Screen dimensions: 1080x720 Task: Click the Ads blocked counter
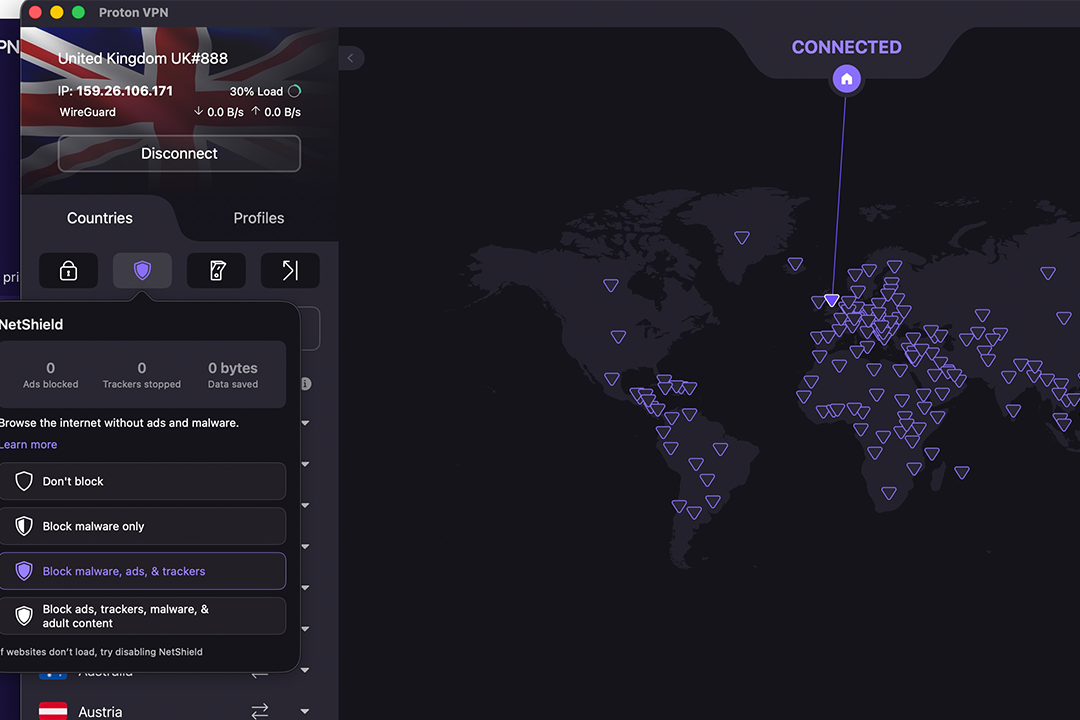click(50, 375)
